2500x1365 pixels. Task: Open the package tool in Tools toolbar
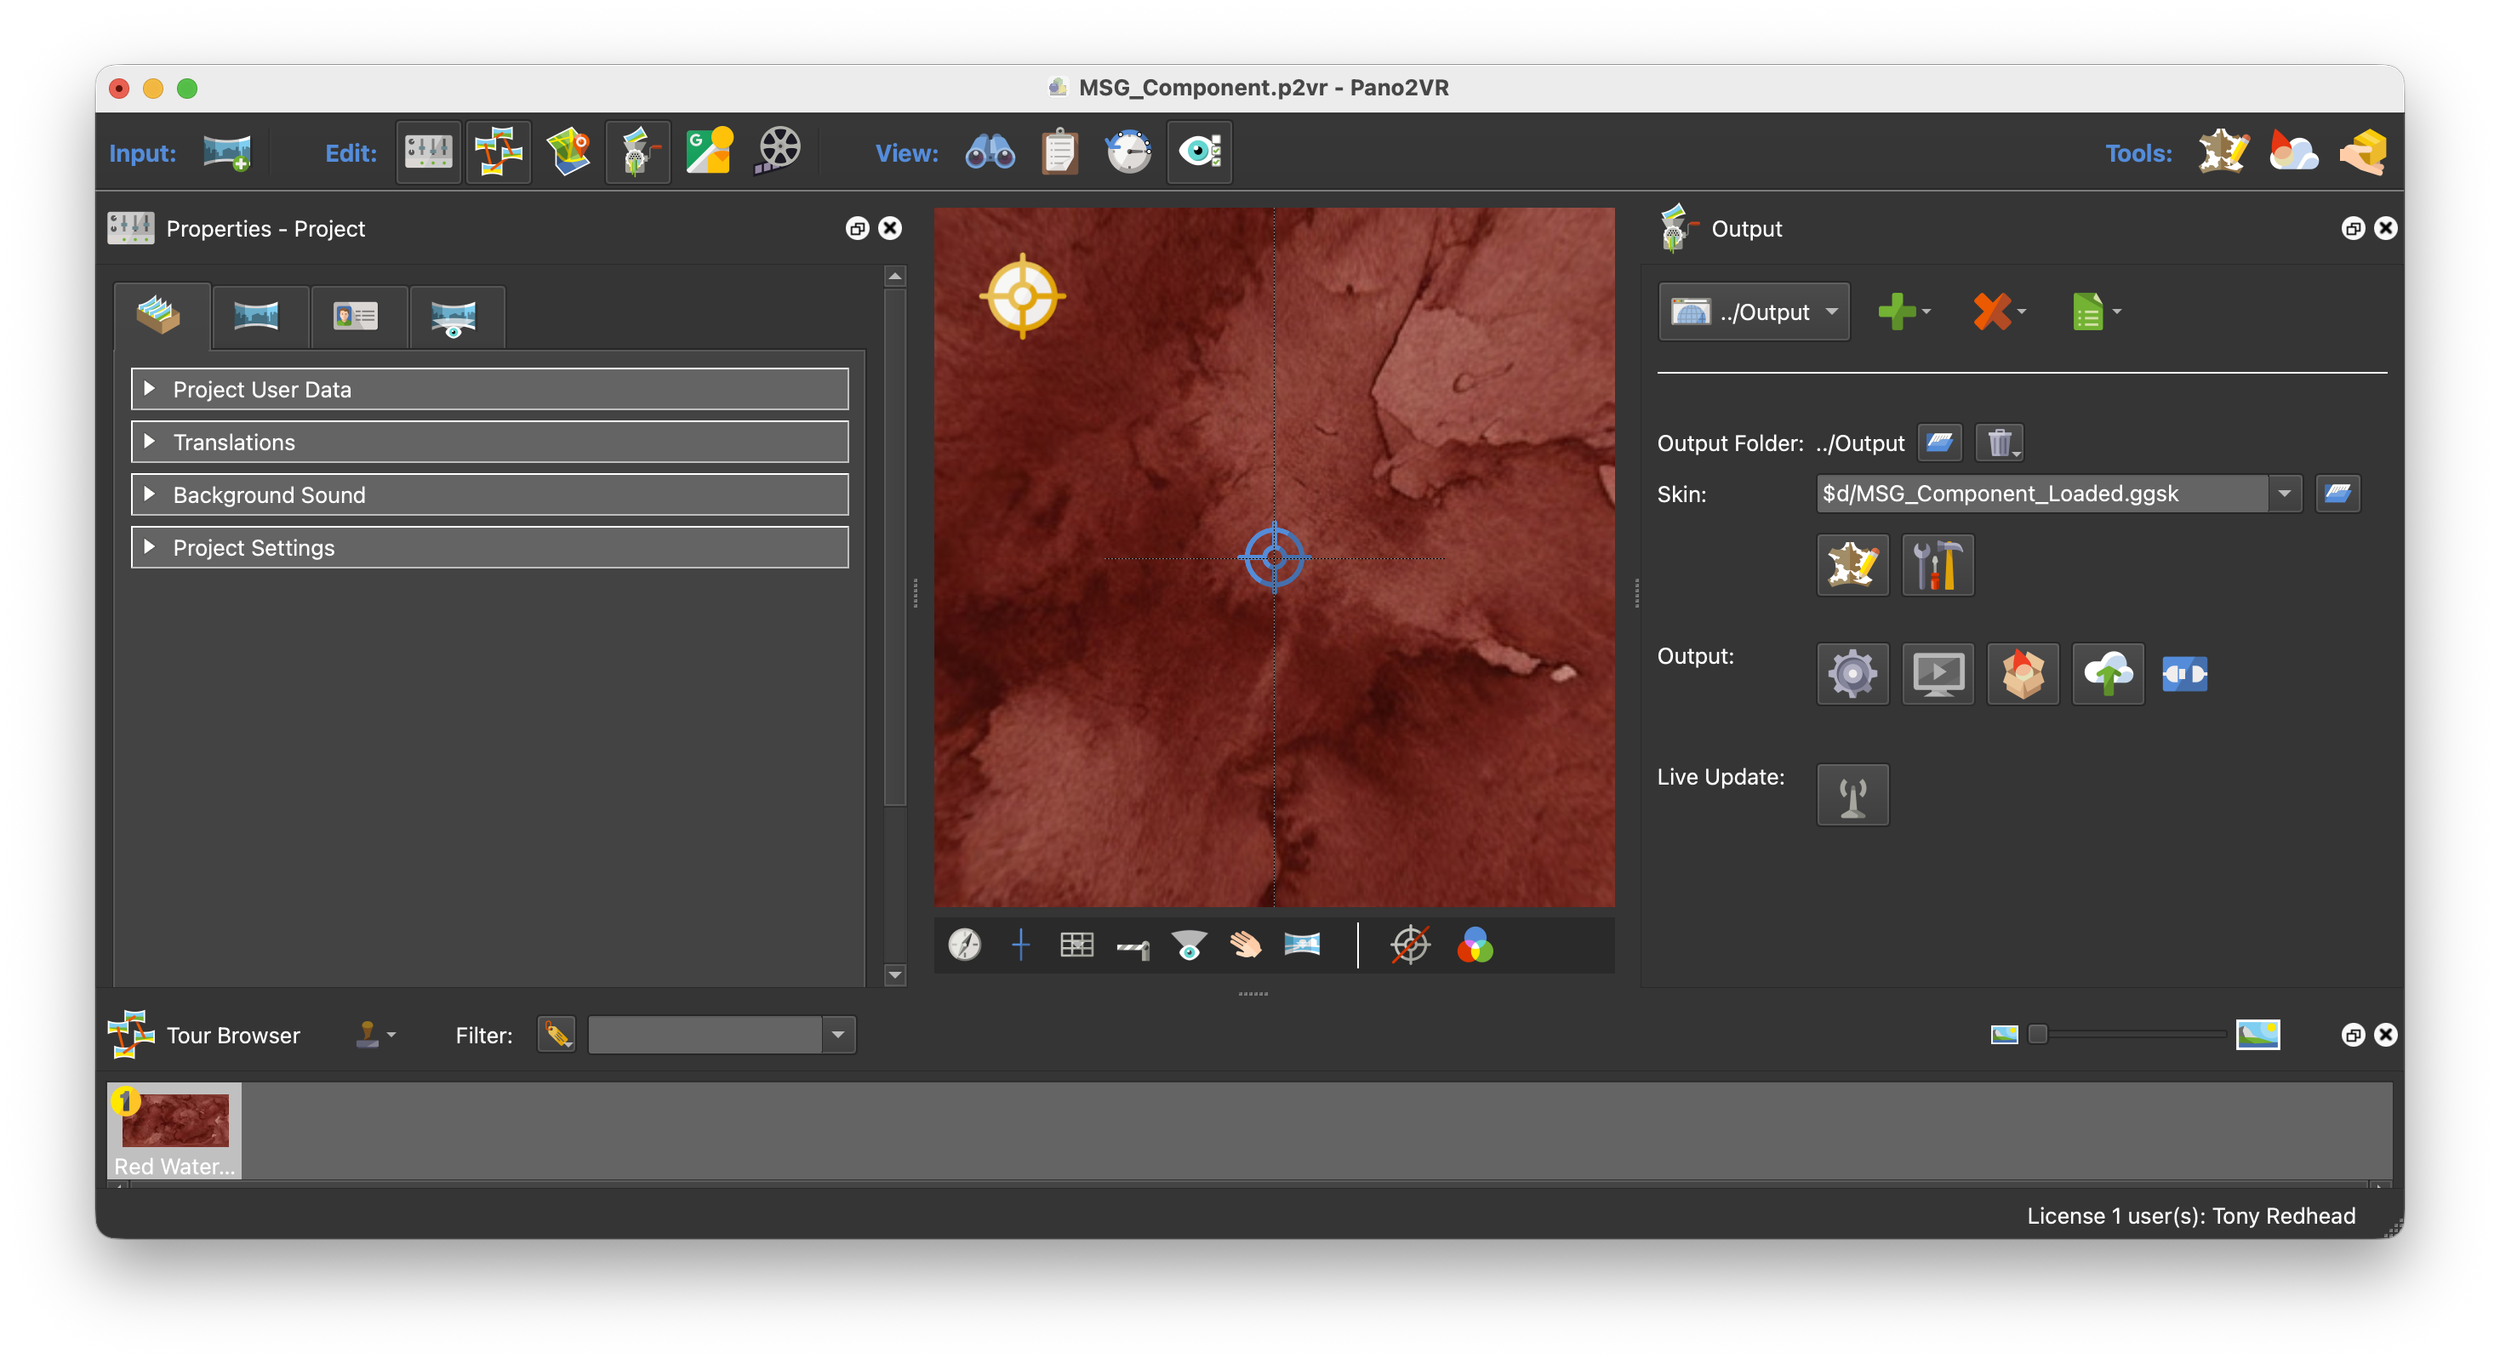[2364, 152]
